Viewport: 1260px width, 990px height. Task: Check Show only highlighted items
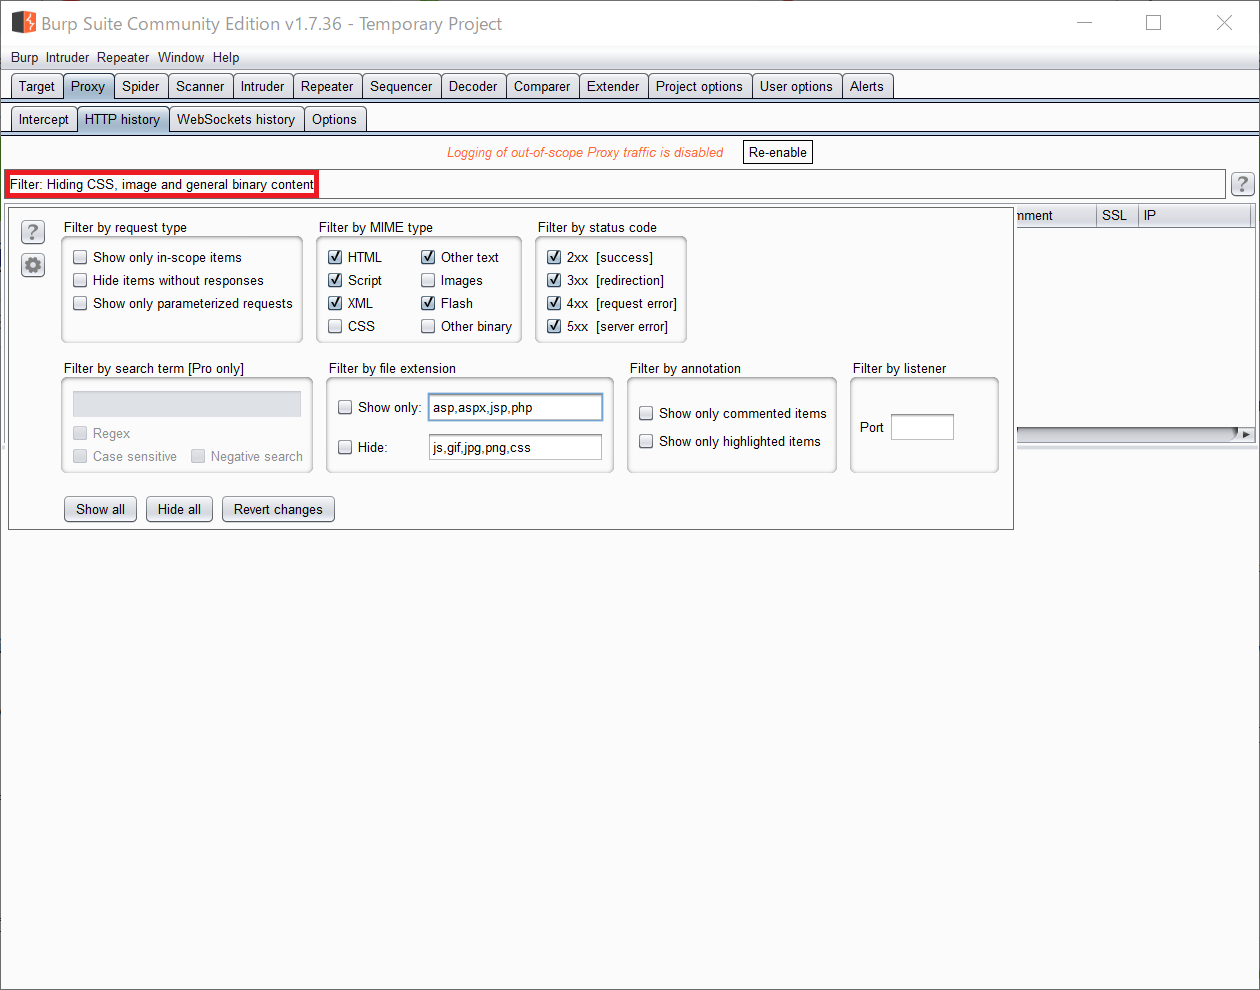pos(646,441)
